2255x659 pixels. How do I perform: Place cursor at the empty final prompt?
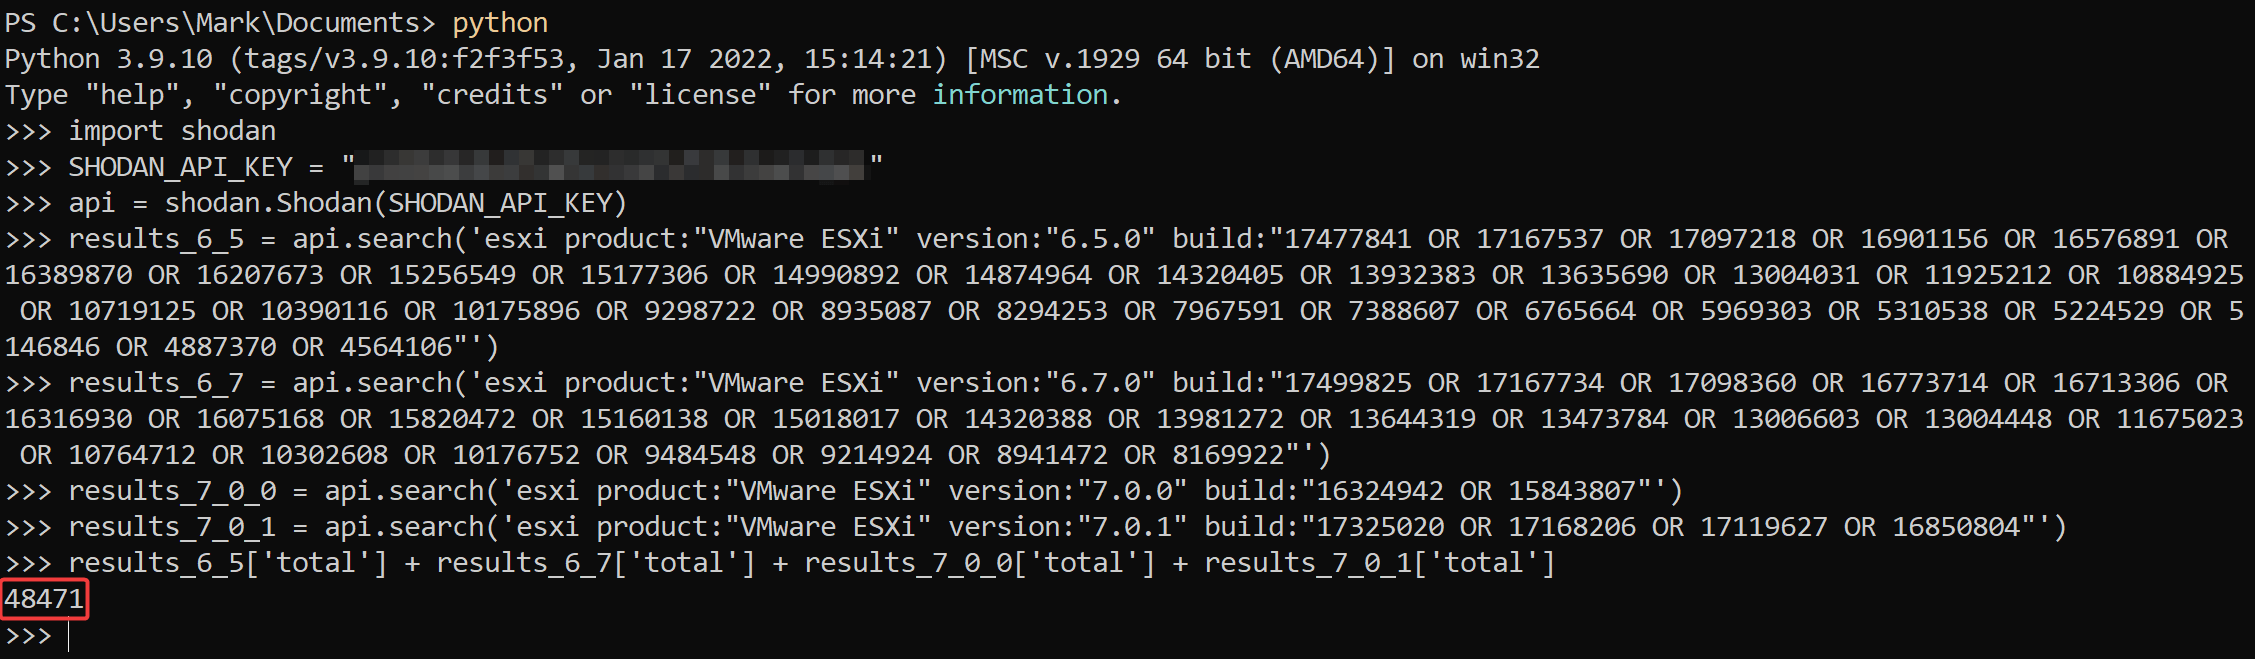coord(69,636)
